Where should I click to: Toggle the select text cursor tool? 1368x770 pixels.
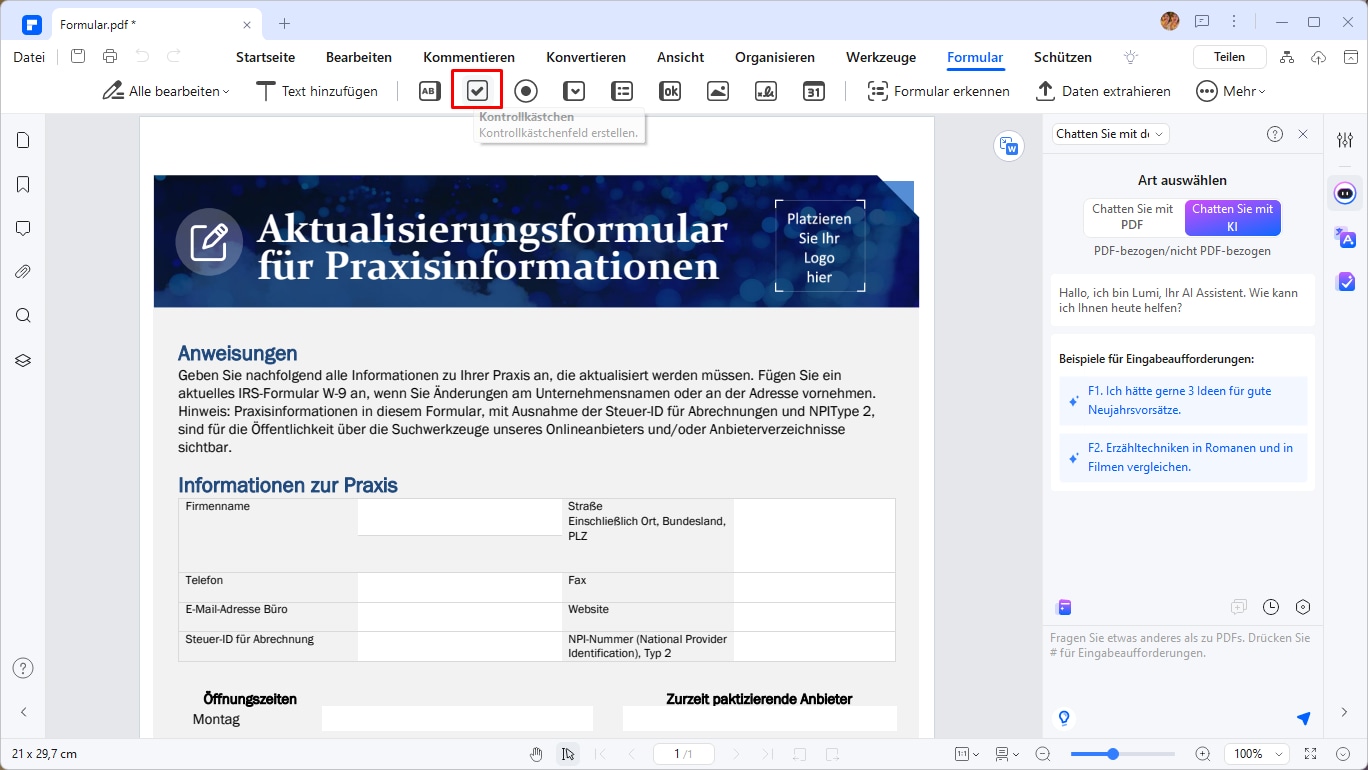click(x=568, y=754)
